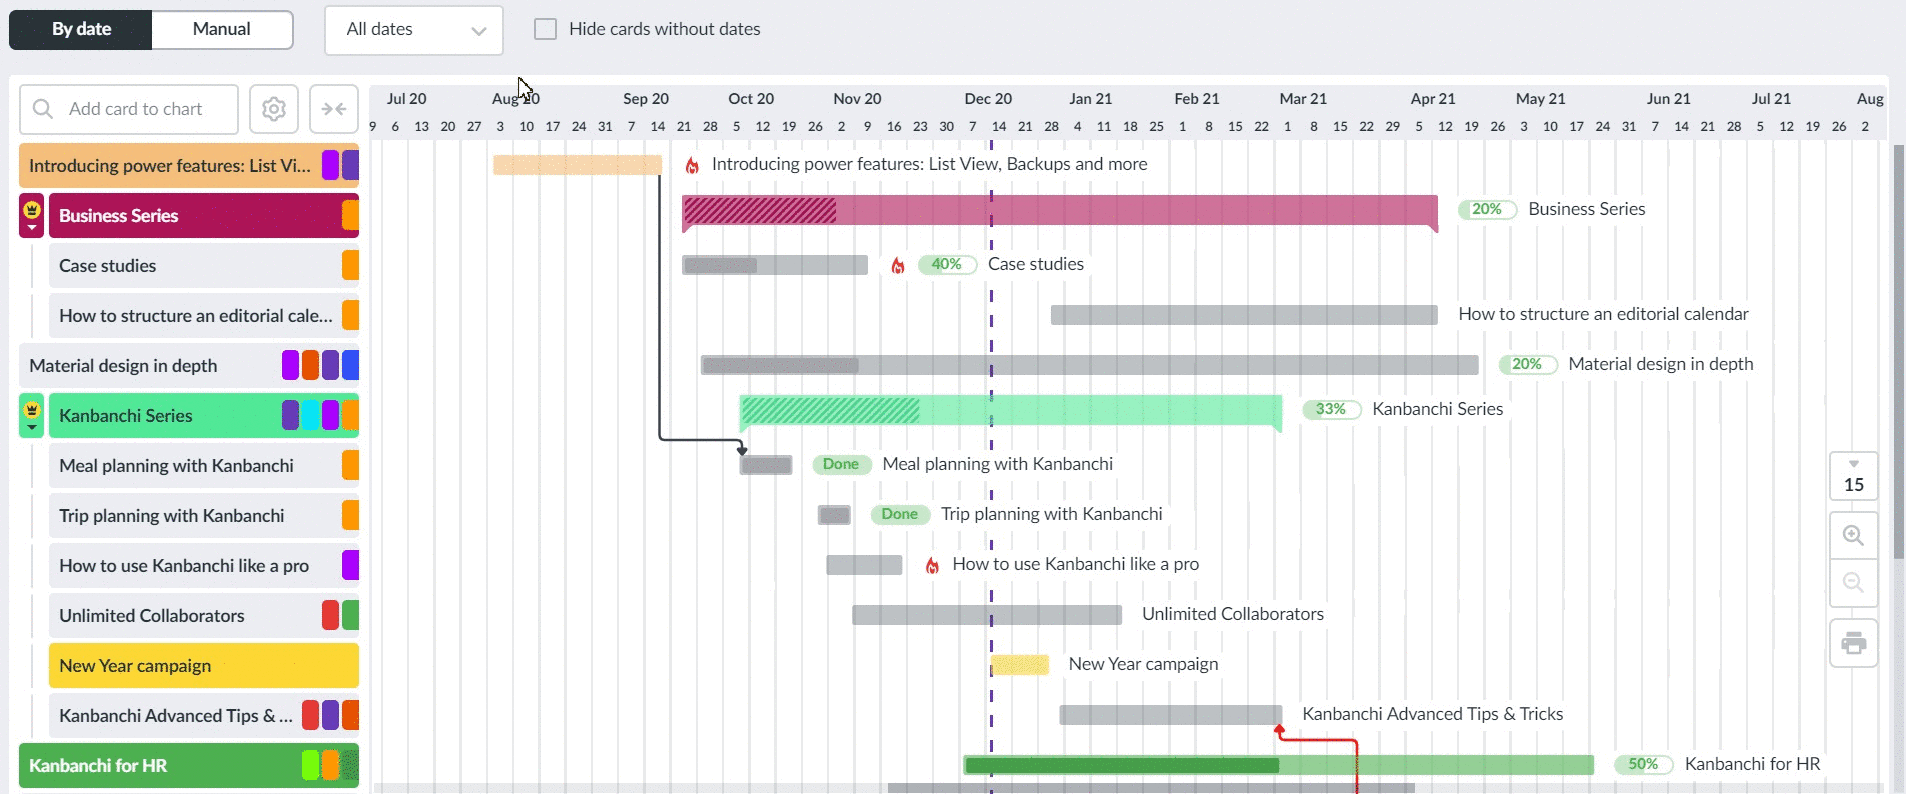Viewport: 1906px width, 794px height.
Task: Open the day scale selector showing 15
Action: click(x=1853, y=476)
